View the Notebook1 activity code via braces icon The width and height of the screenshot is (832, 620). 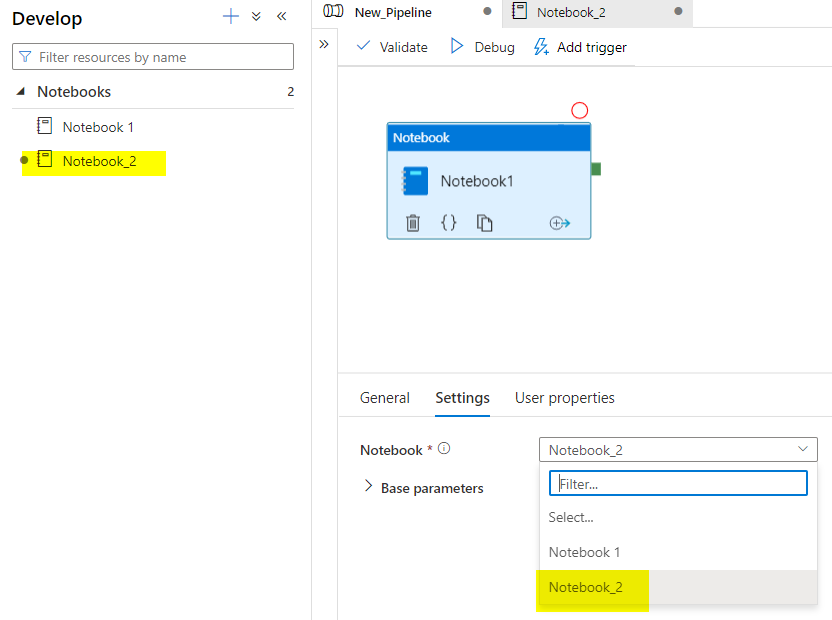(449, 223)
